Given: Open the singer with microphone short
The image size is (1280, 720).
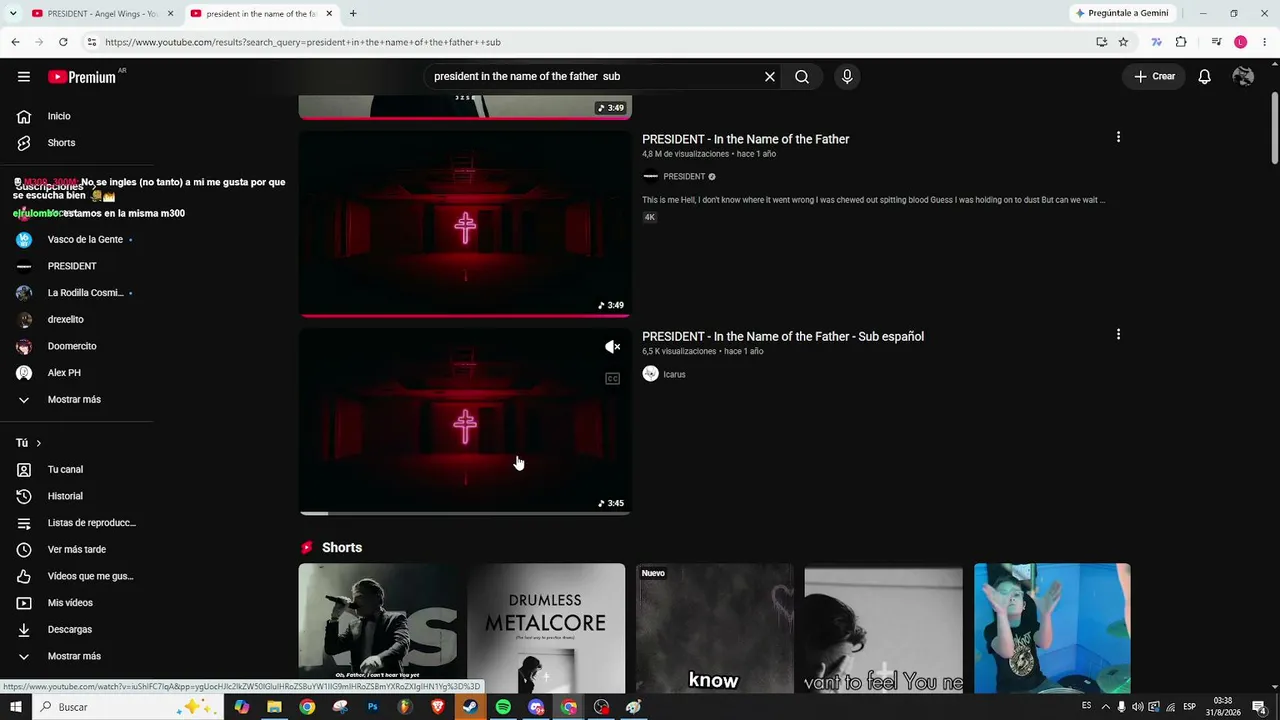Looking at the screenshot, I should click(378, 628).
